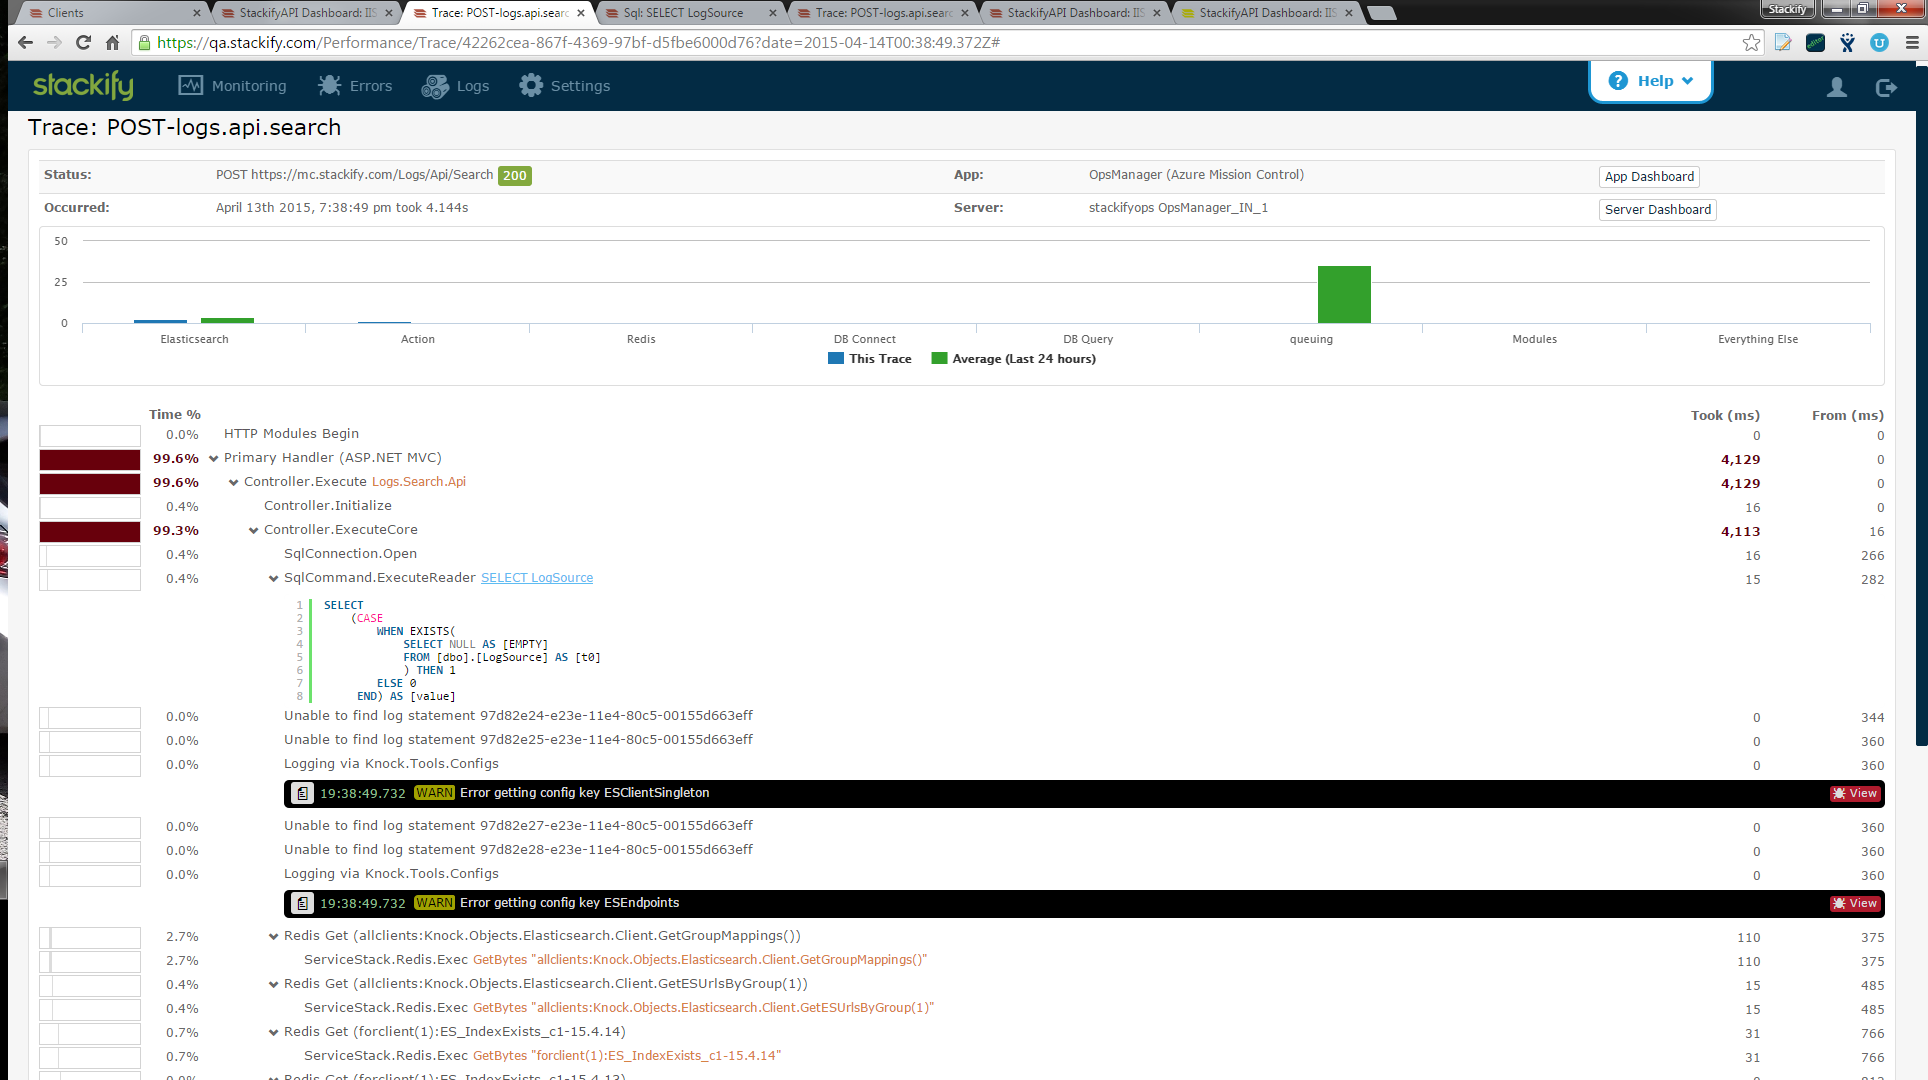Collapse Redis Get GetESUrlsByGroup(1) row
Screen dimensions: 1928x1080
(x=273, y=985)
